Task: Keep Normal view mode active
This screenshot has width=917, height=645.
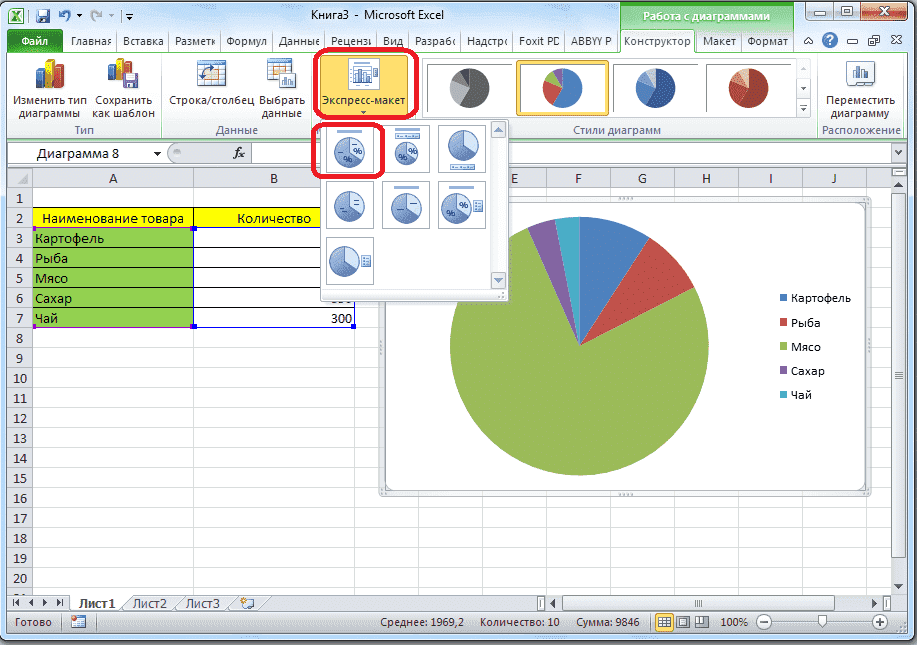Action: pos(664,622)
